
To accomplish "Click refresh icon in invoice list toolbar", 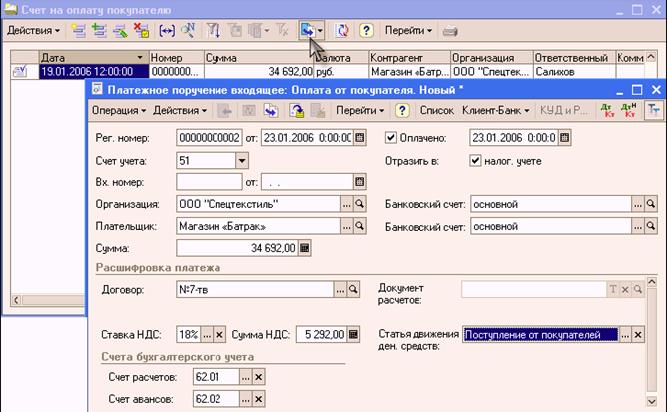I will 342,31.
